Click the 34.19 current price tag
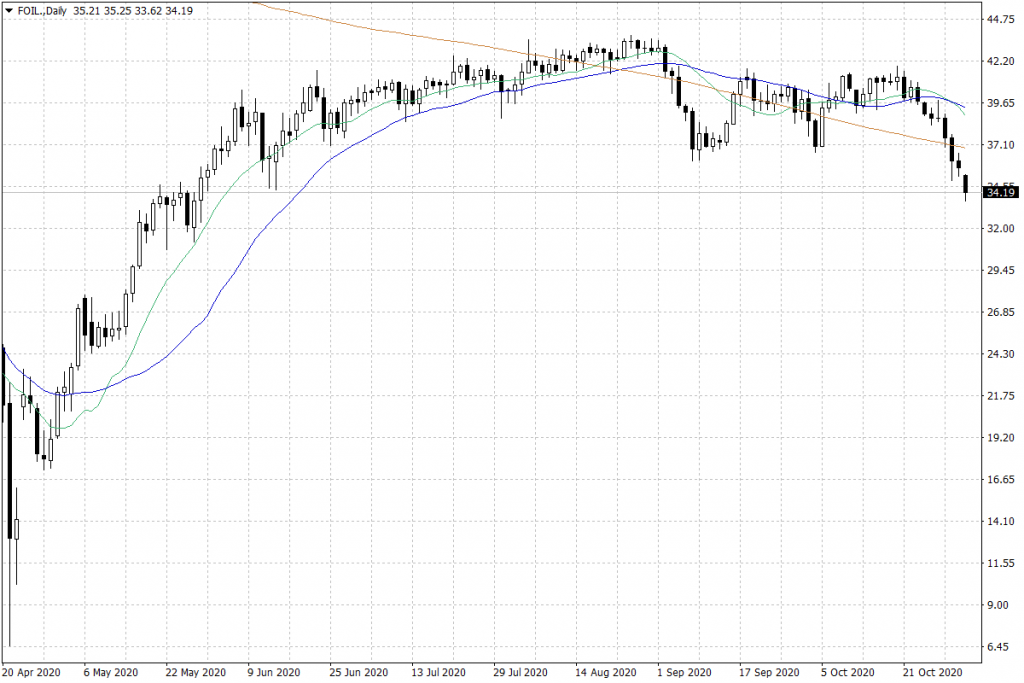This screenshot has width=1024, height=683. 1001,192
